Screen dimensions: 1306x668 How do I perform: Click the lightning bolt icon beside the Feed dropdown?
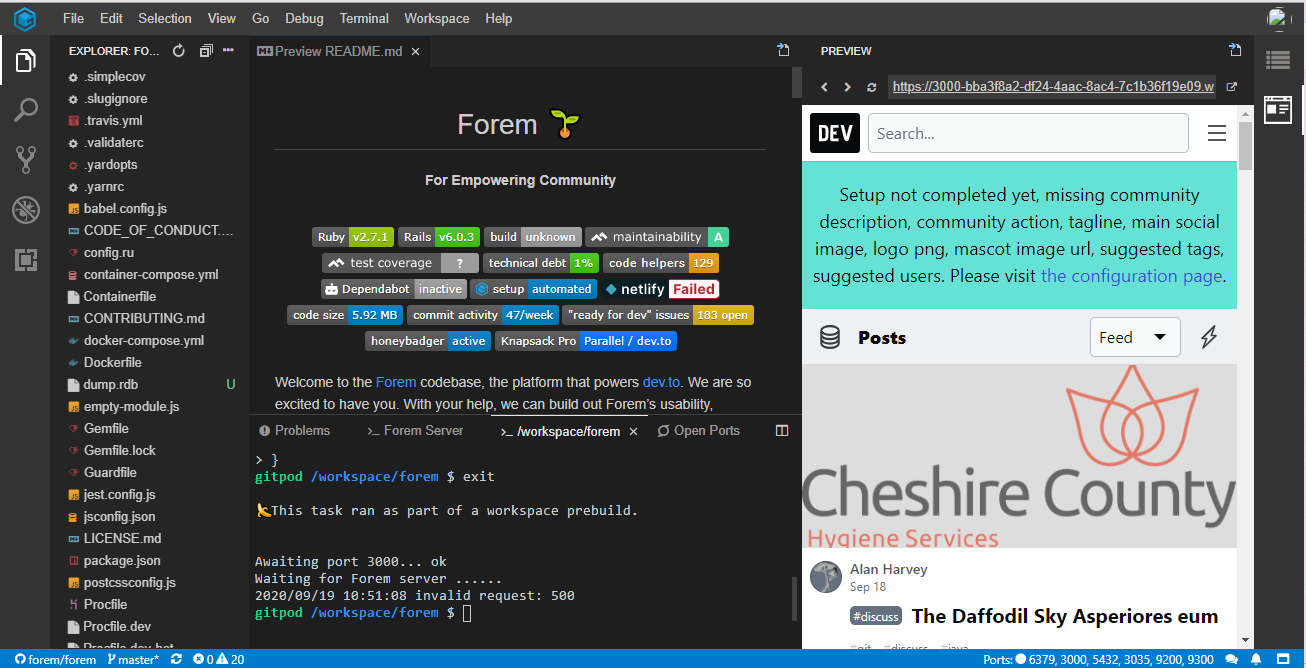click(x=1209, y=338)
